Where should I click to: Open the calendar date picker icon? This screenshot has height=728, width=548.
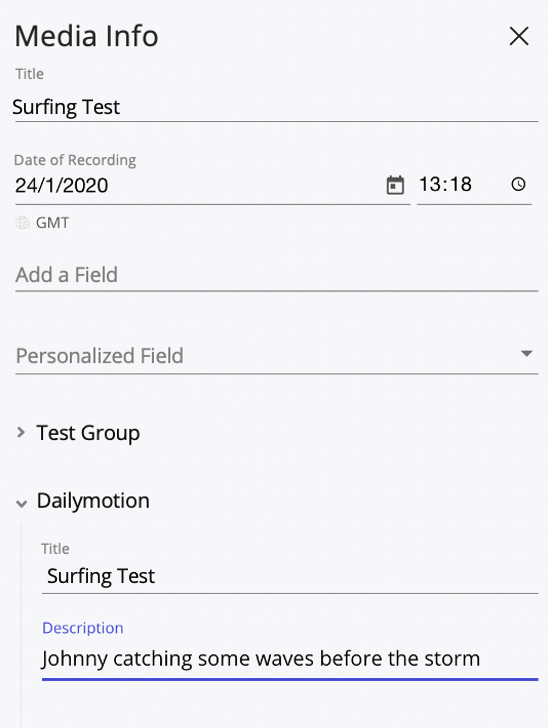pyautogui.click(x=395, y=185)
